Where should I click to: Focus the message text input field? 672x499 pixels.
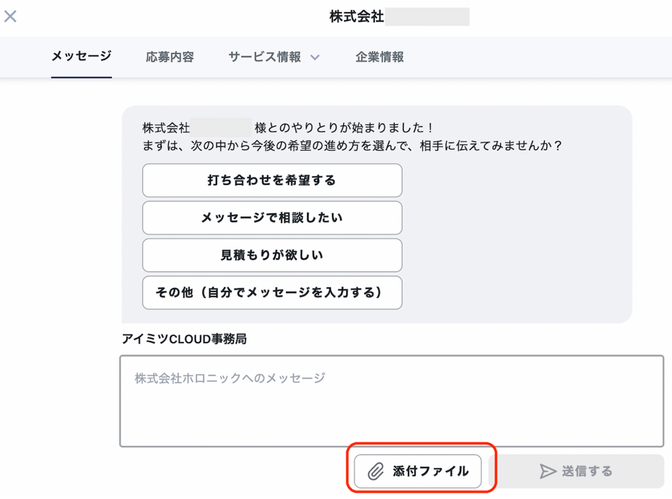point(391,410)
